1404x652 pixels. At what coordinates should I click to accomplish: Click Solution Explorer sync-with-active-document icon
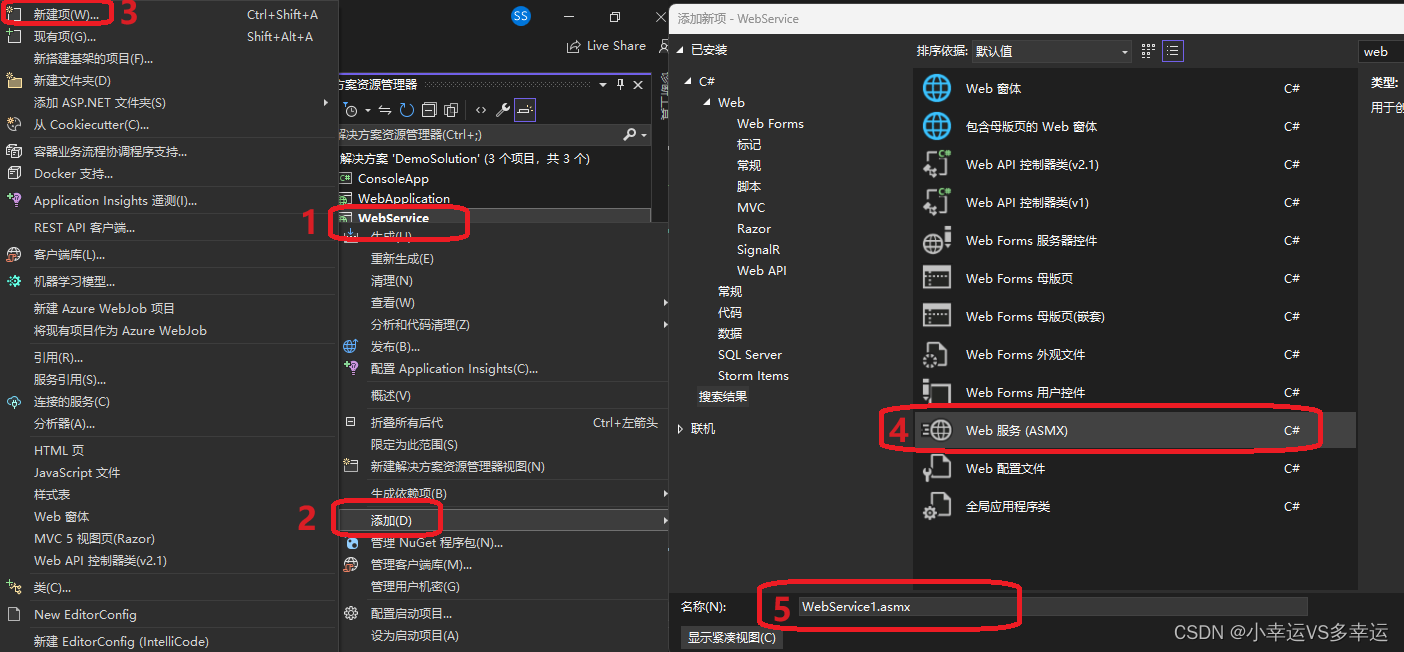pos(385,110)
